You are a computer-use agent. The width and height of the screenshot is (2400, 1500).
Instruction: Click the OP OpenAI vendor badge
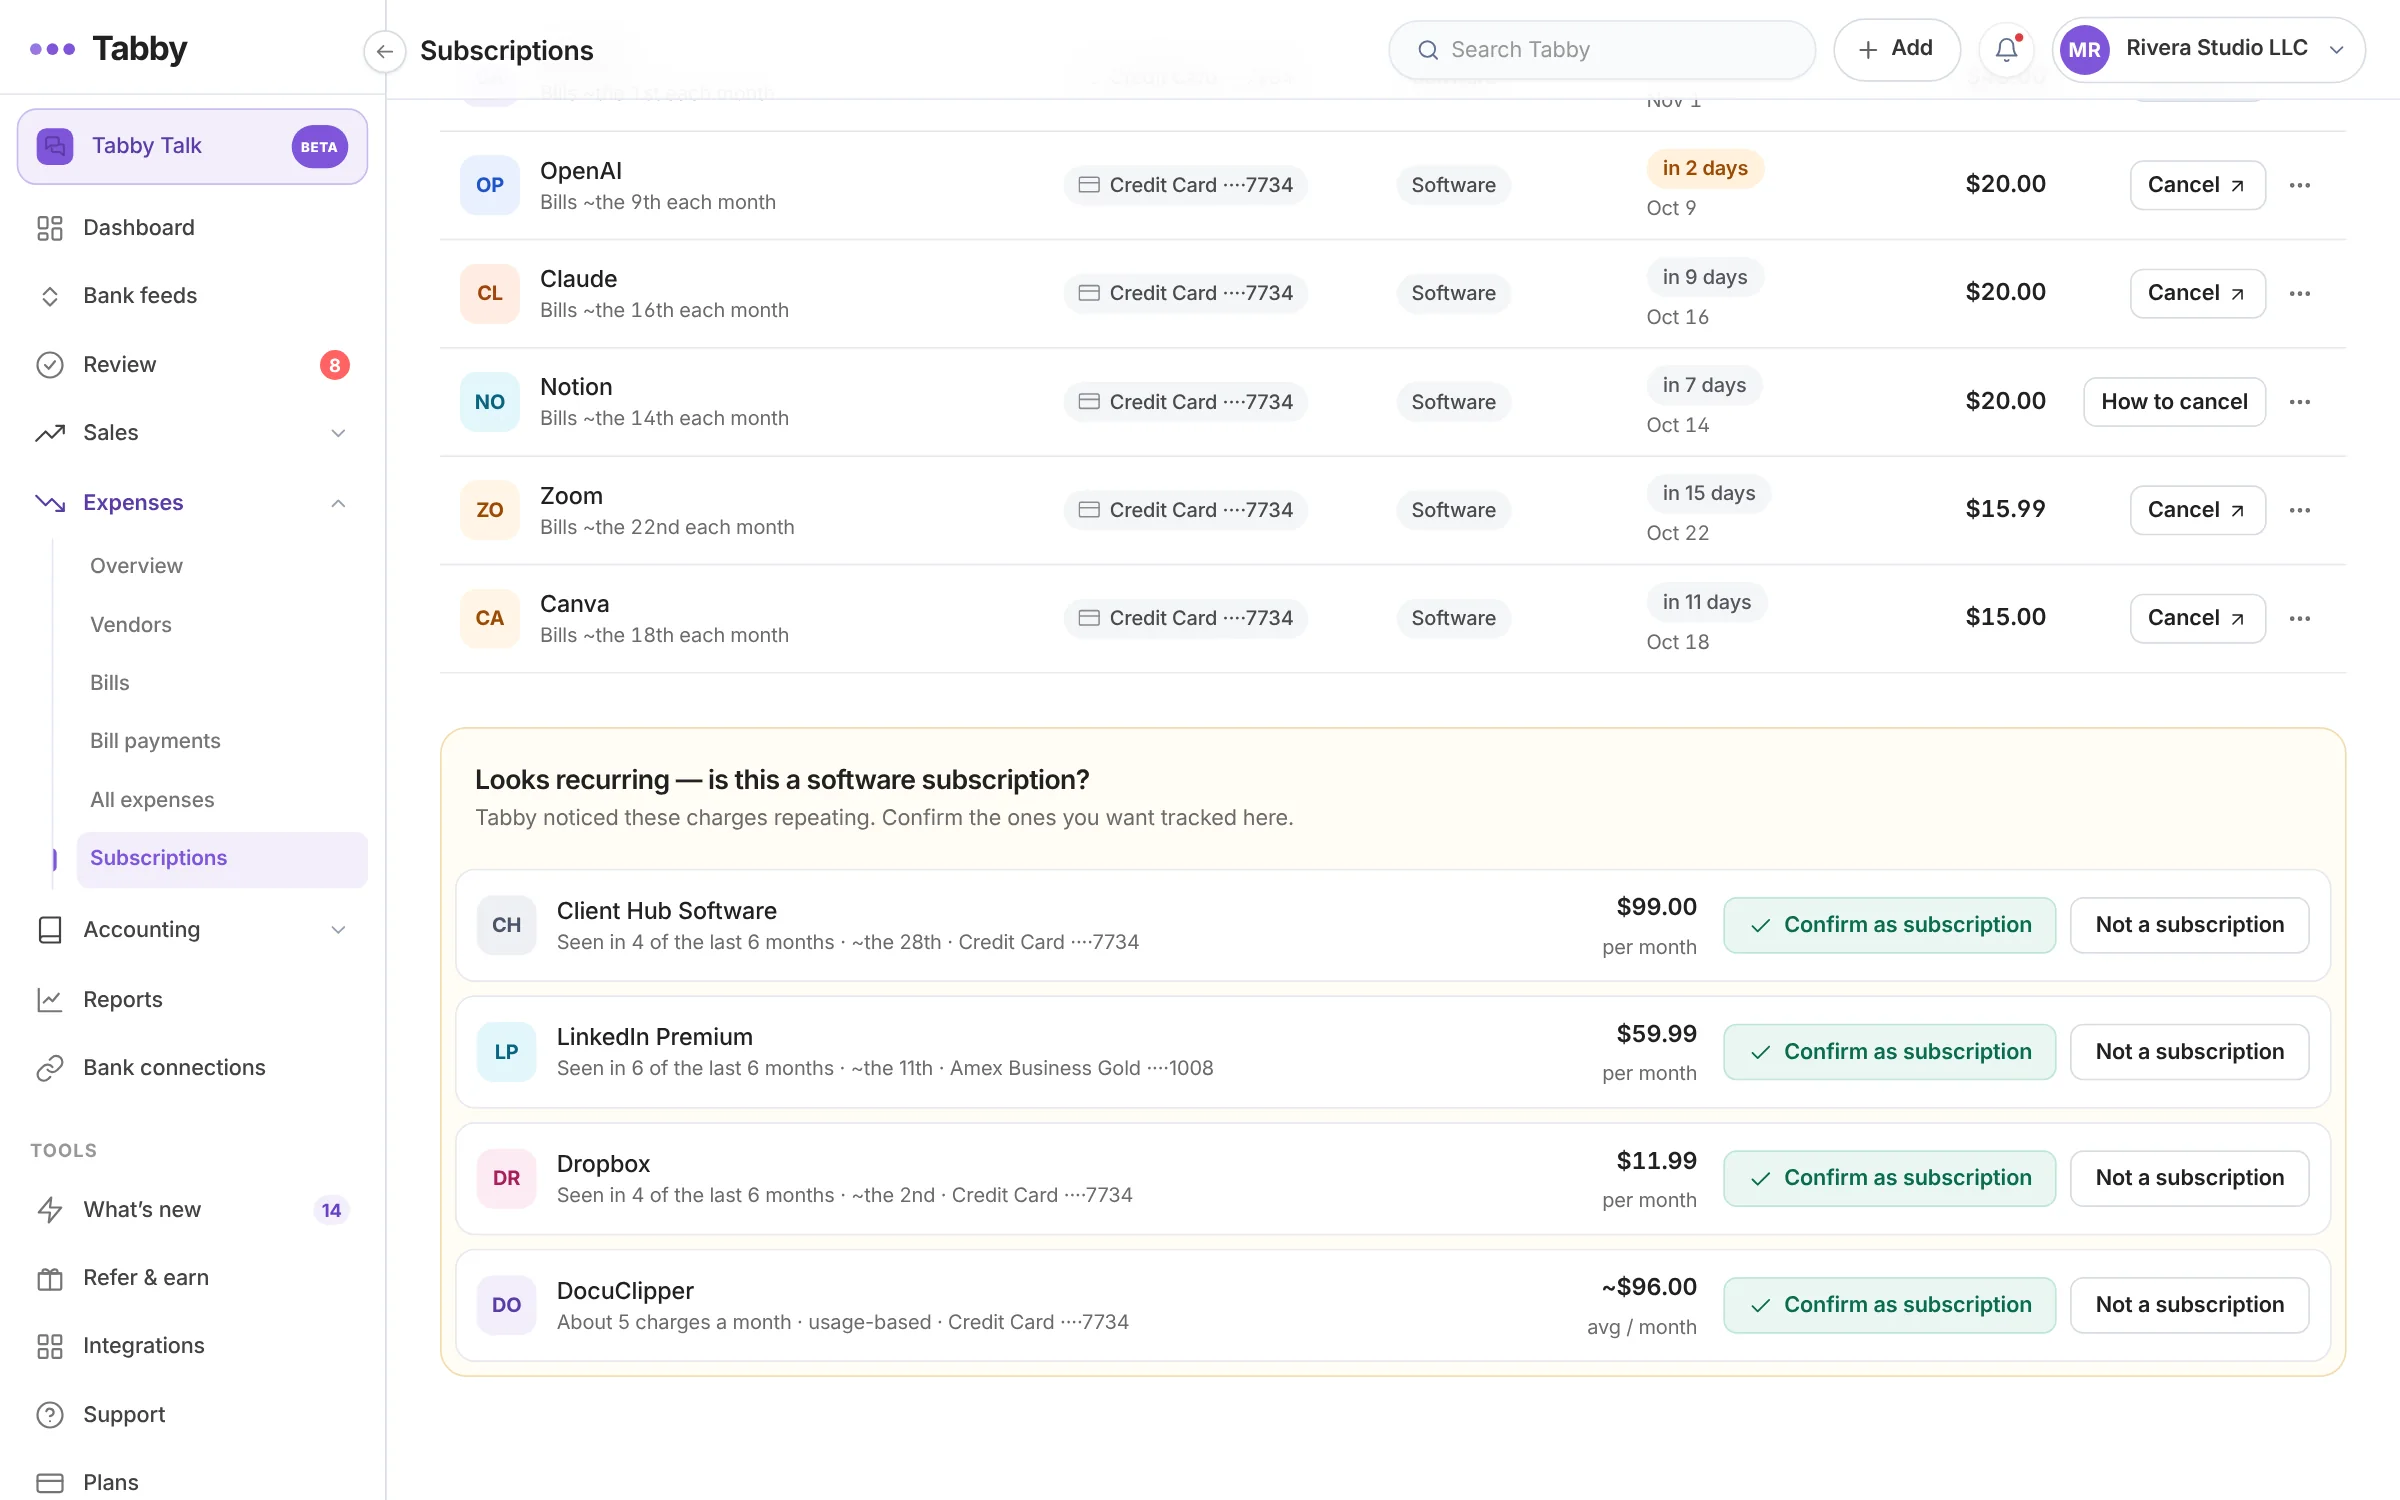(490, 185)
